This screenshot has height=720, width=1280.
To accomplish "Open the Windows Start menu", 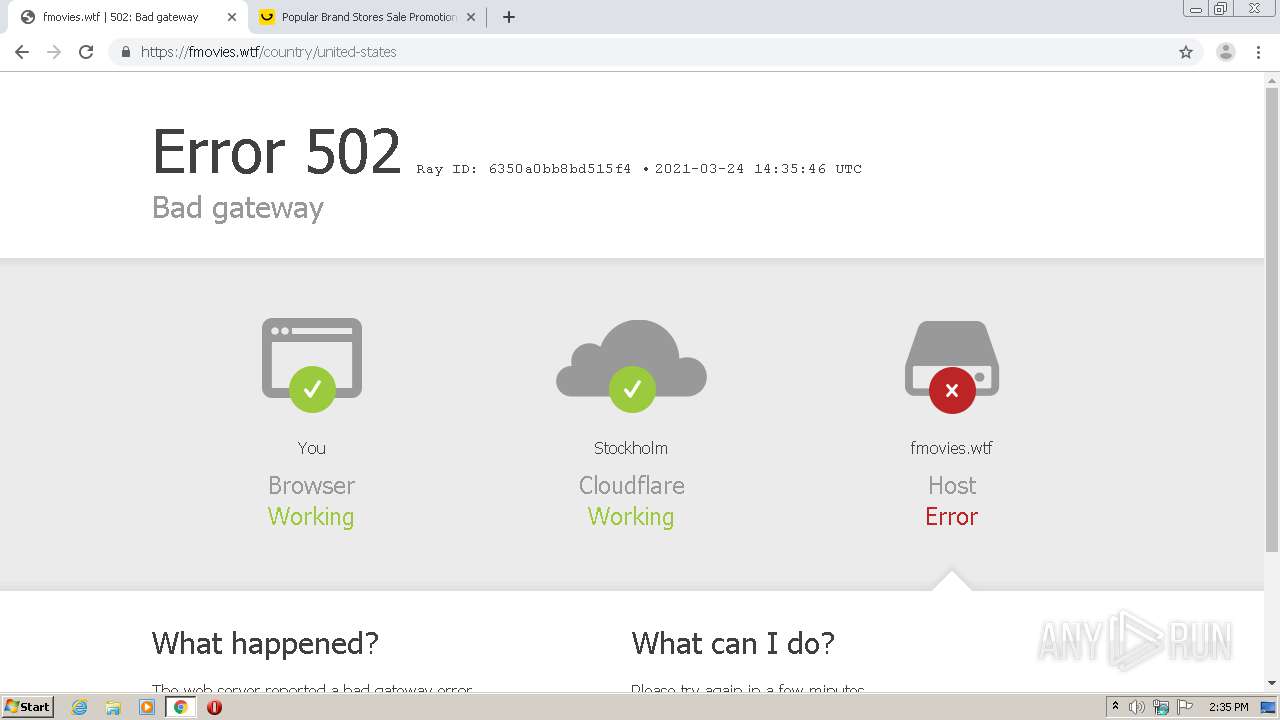I will click(x=27, y=706).
